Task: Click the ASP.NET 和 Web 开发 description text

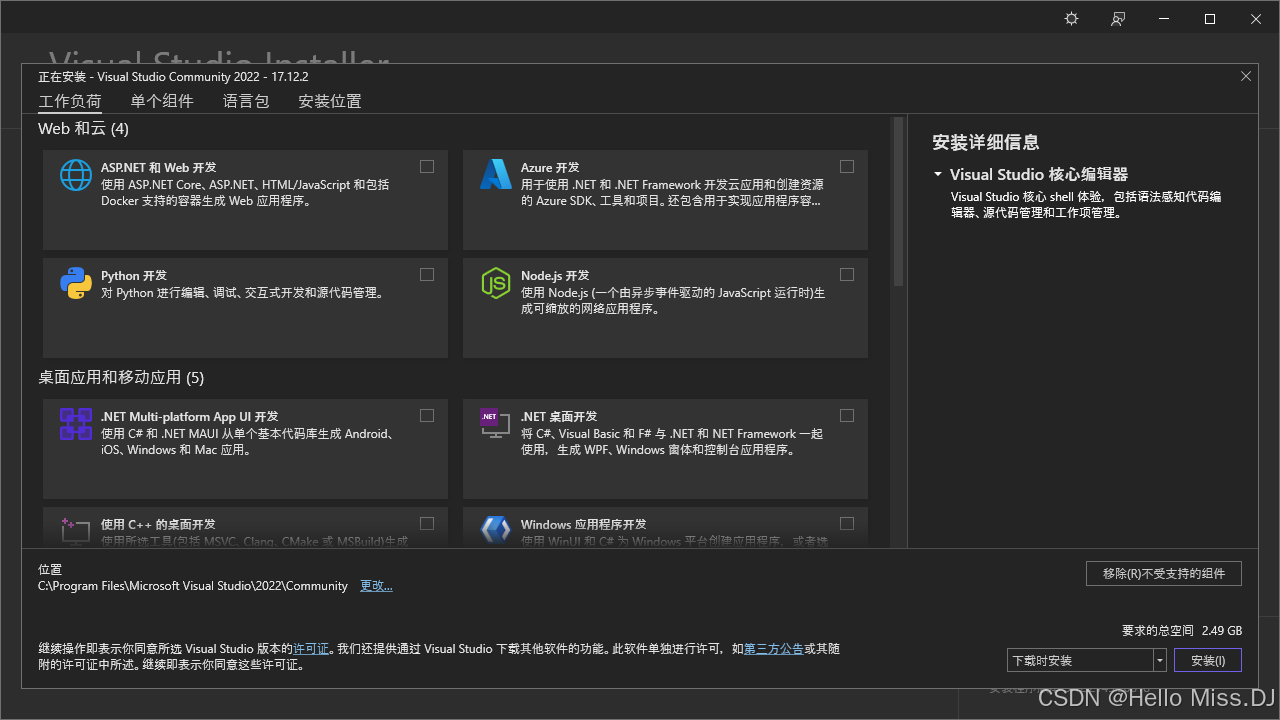Action: pos(245,193)
